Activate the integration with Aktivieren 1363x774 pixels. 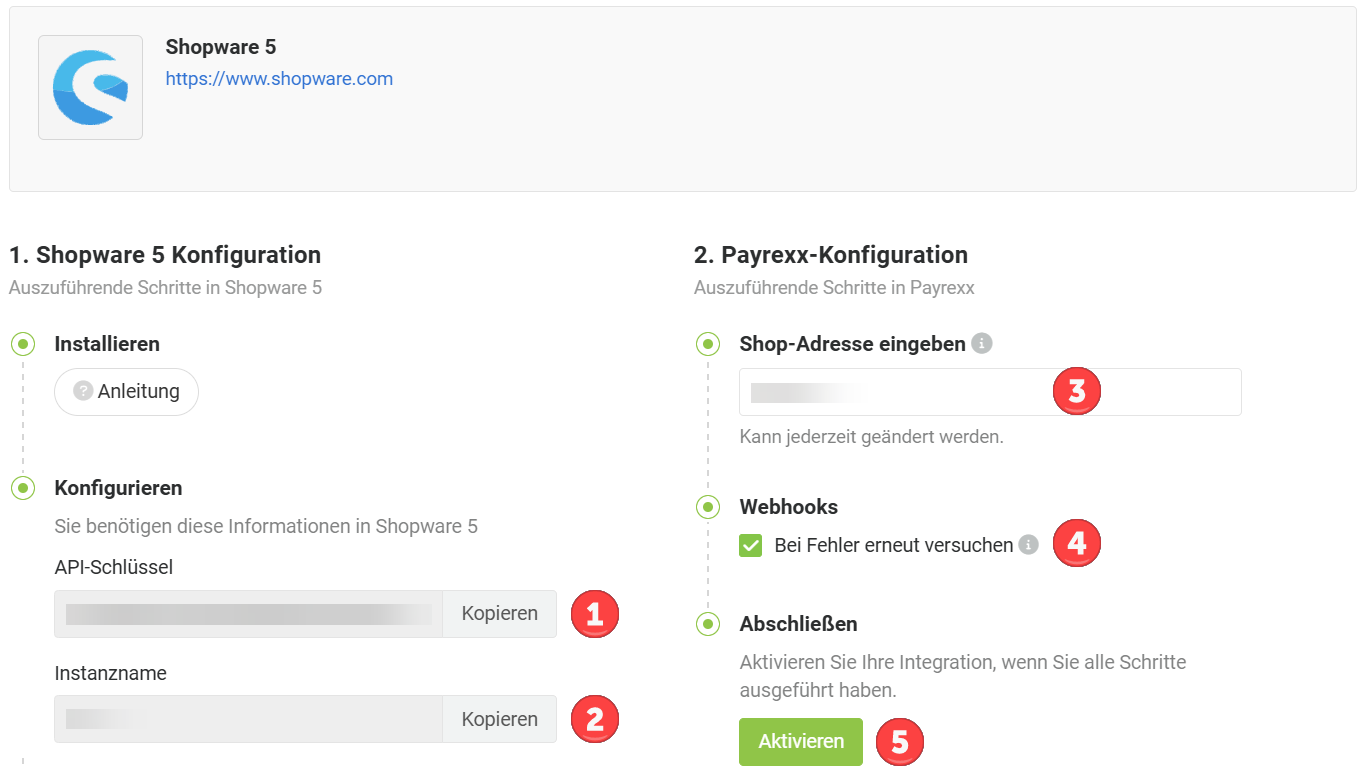pyautogui.click(x=801, y=742)
